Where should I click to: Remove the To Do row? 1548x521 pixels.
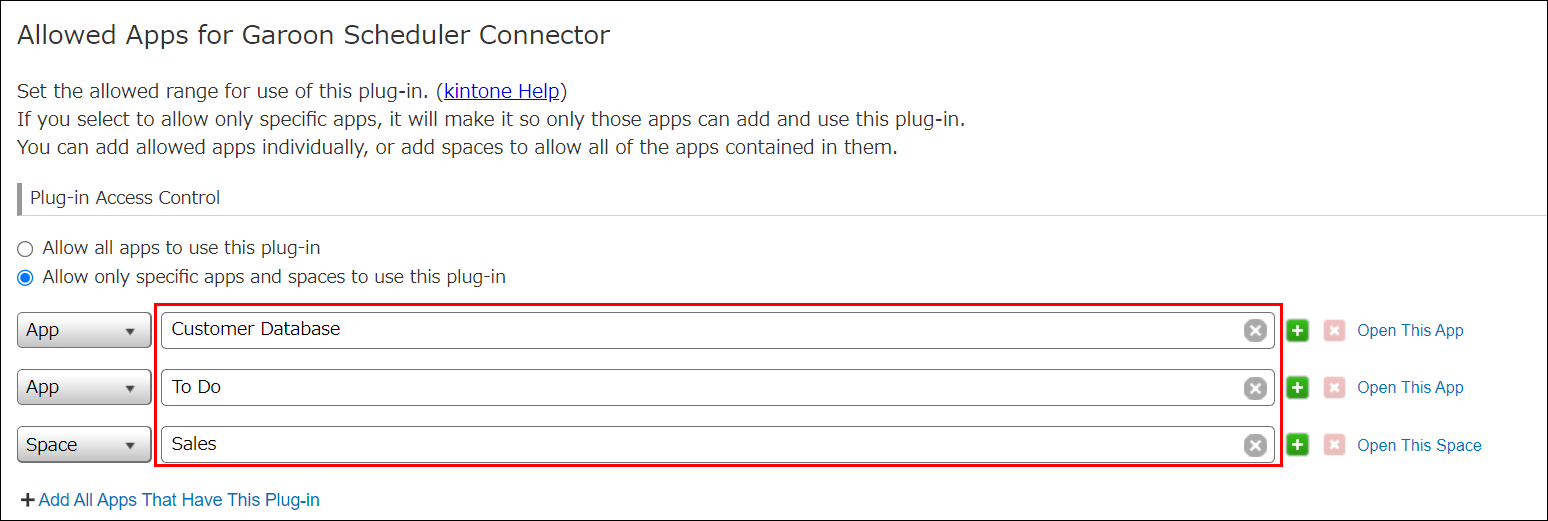tap(1334, 388)
